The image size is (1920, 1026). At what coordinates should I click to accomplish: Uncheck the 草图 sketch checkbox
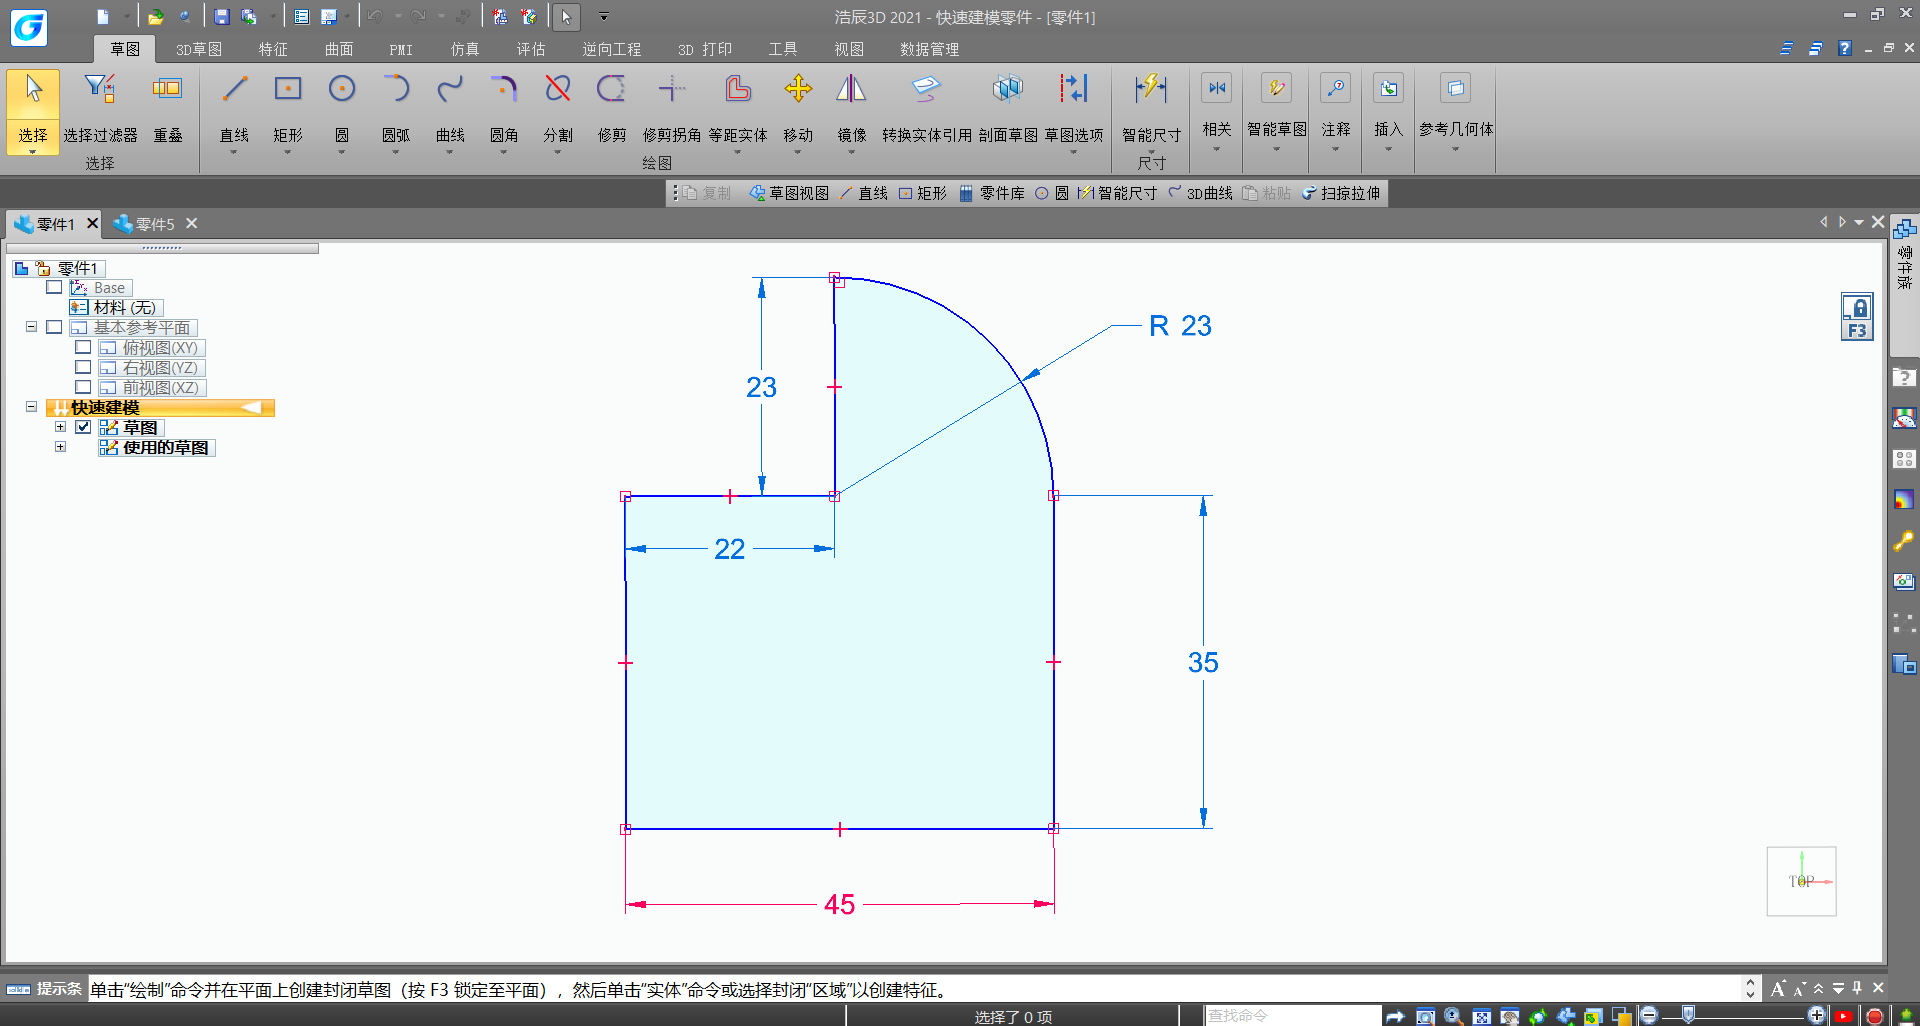click(x=83, y=427)
